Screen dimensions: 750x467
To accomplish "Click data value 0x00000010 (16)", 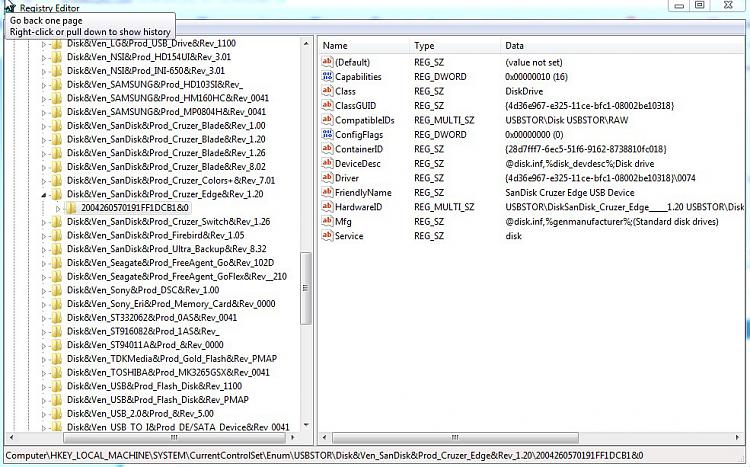I will (x=536, y=77).
